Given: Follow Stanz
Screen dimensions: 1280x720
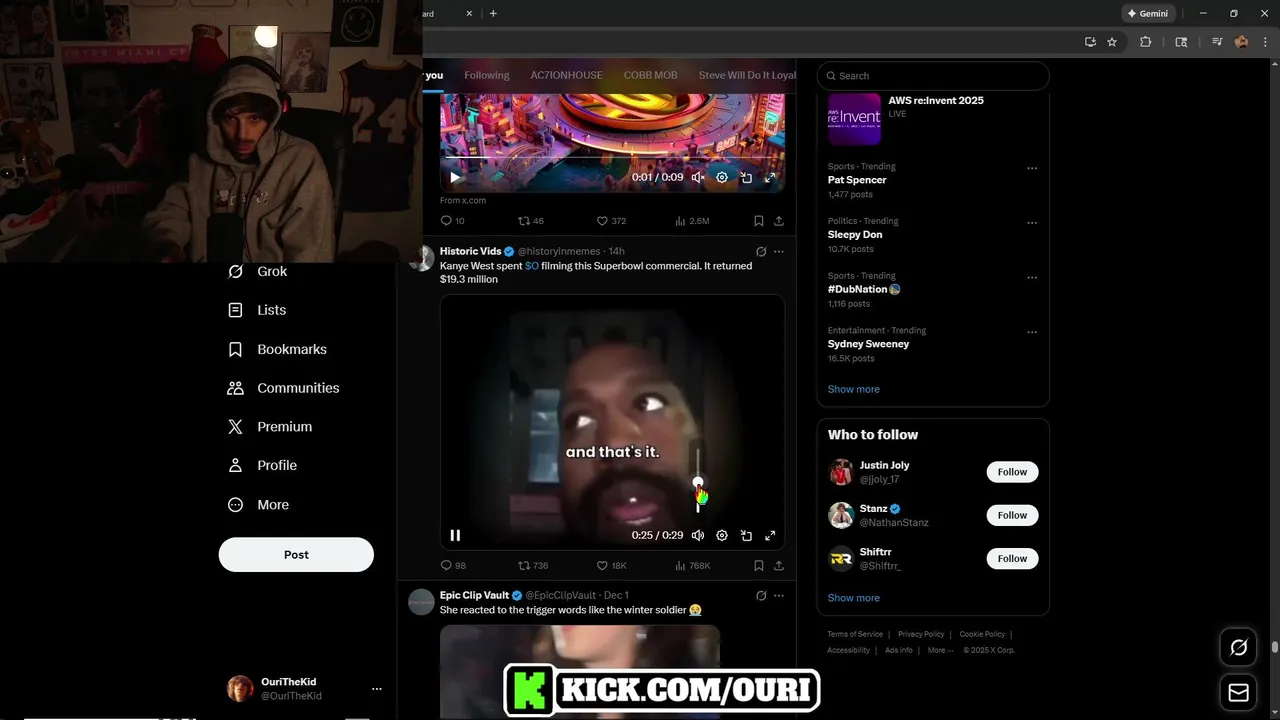Looking at the screenshot, I should pos(1012,515).
